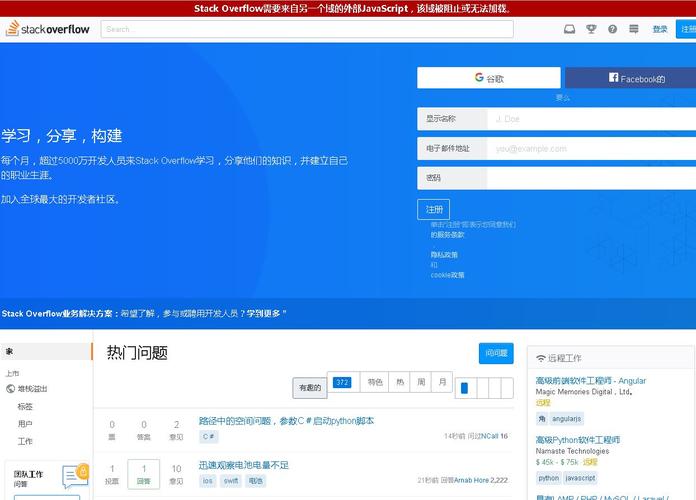Click the blue 注册 button in header
Screen dimensions: 696x500
click(686, 29)
